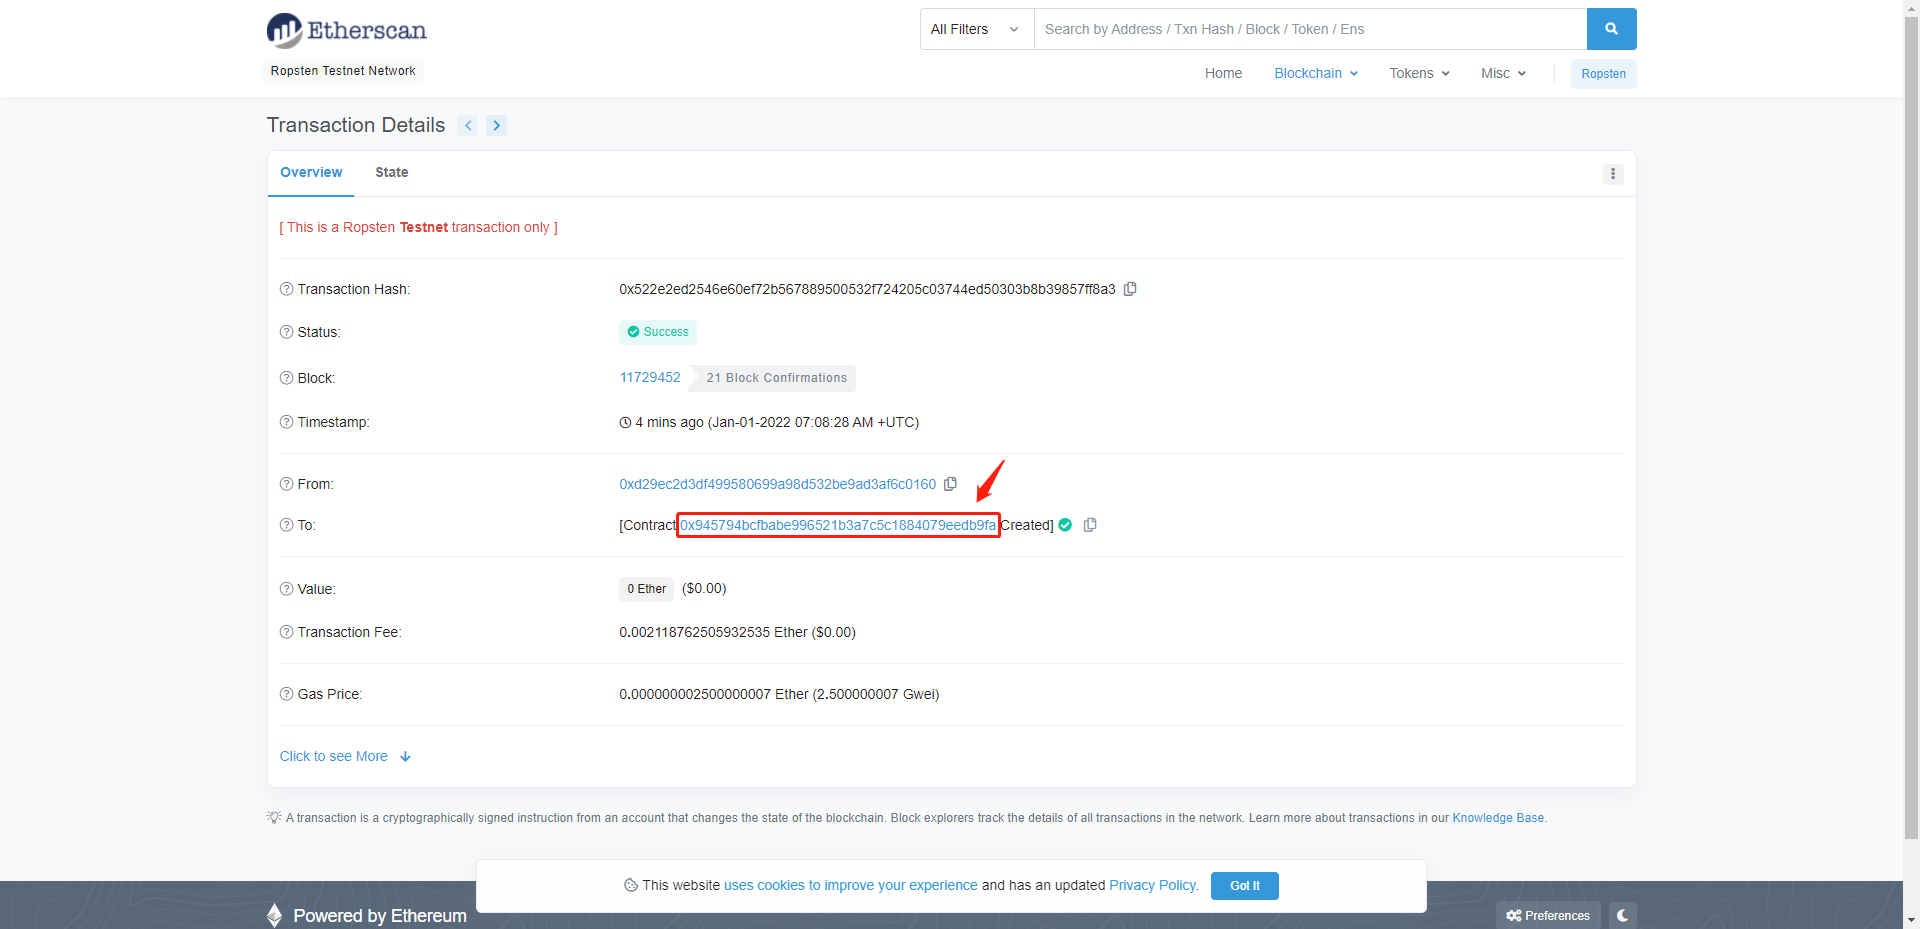Copy the From address
1920x929 pixels.
(950, 484)
